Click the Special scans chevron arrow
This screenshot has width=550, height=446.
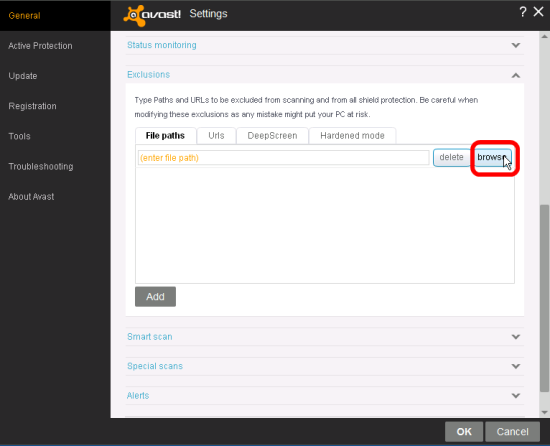(516, 366)
